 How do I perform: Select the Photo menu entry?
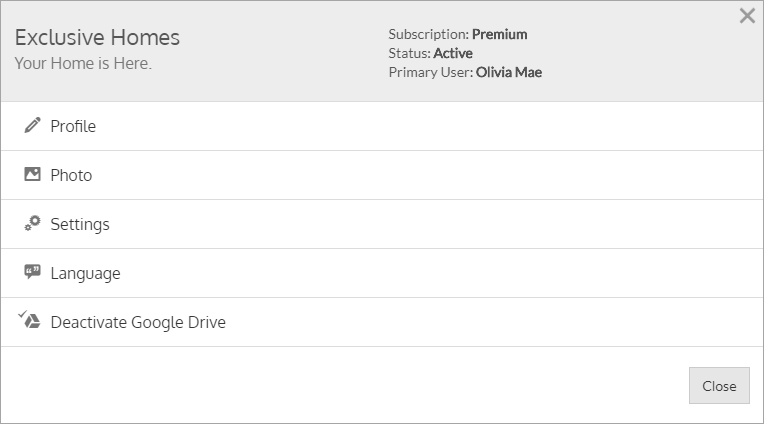[x=71, y=175]
